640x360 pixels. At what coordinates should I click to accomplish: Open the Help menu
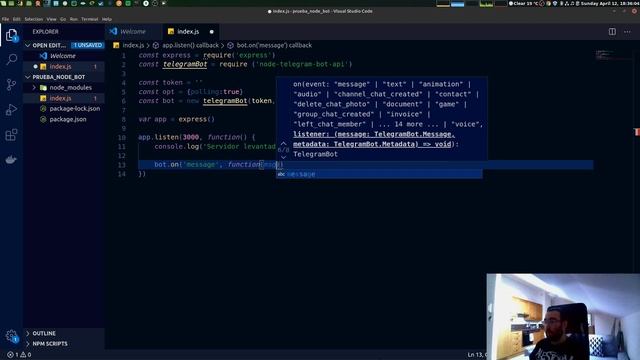(107, 19)
